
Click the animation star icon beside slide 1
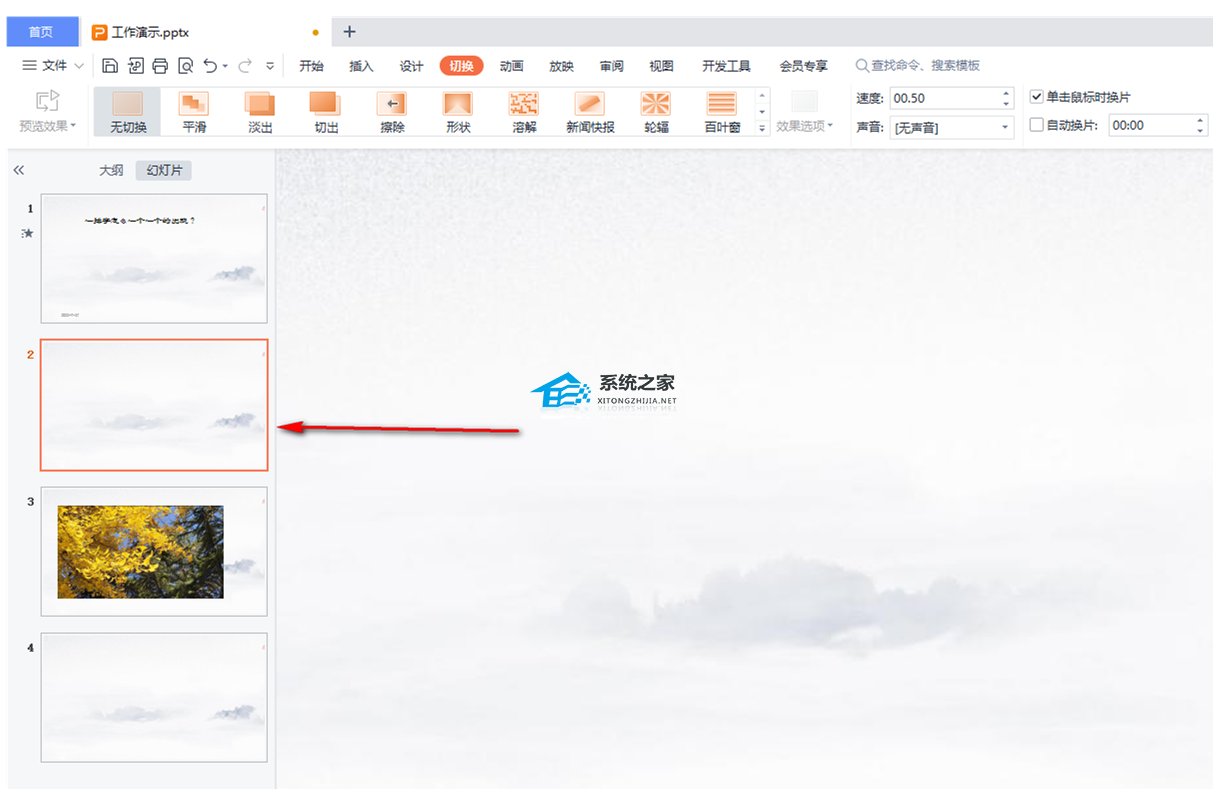click(x=28, y=233)
